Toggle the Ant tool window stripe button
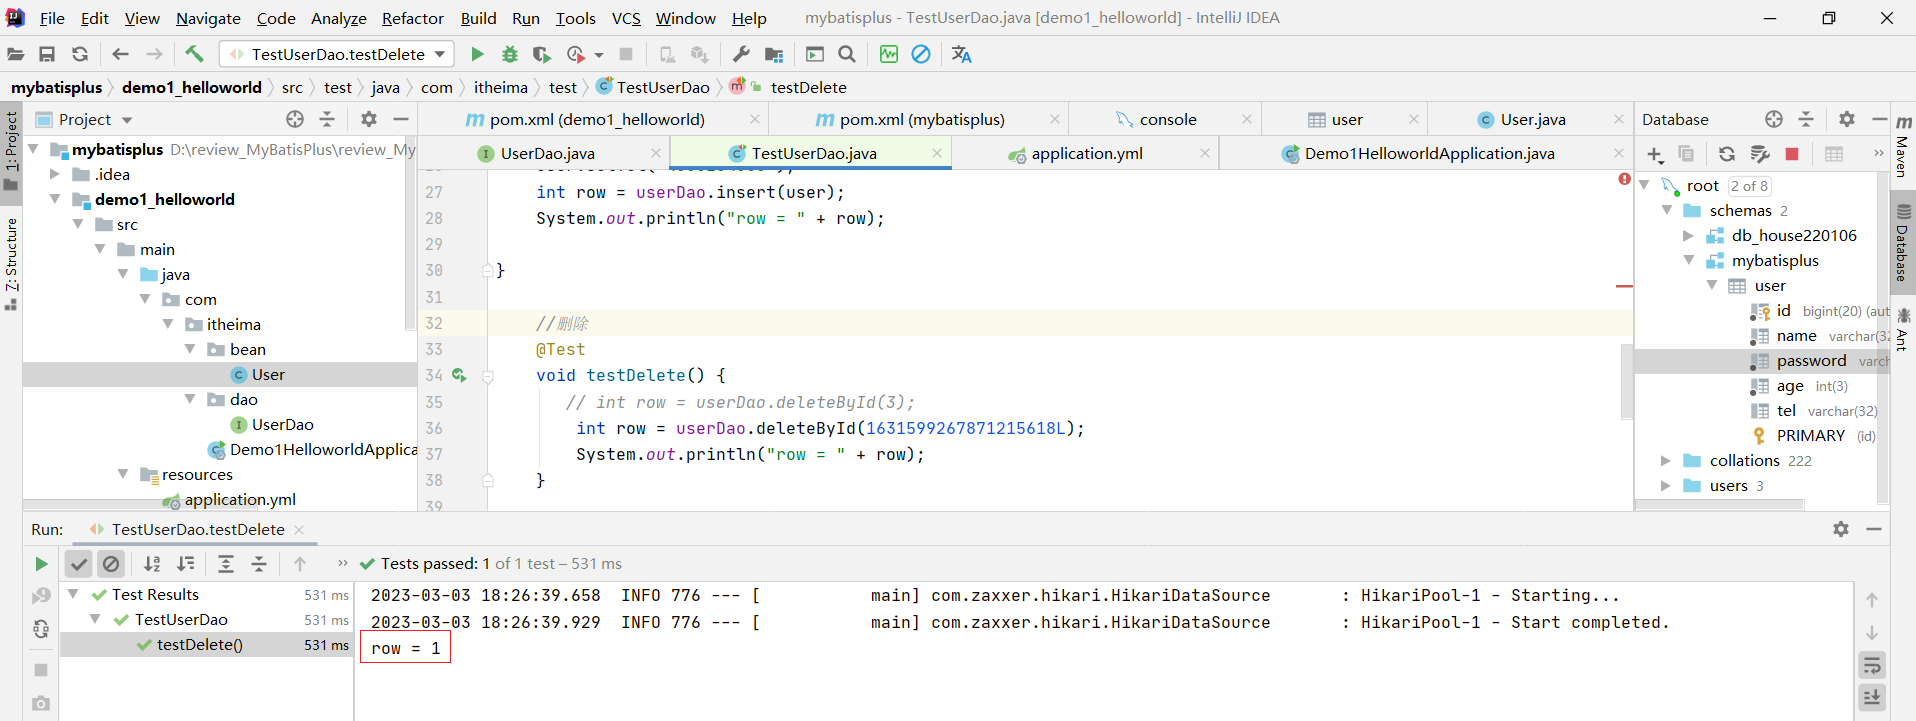The image size is (1916, 721). coord(1903,330)
